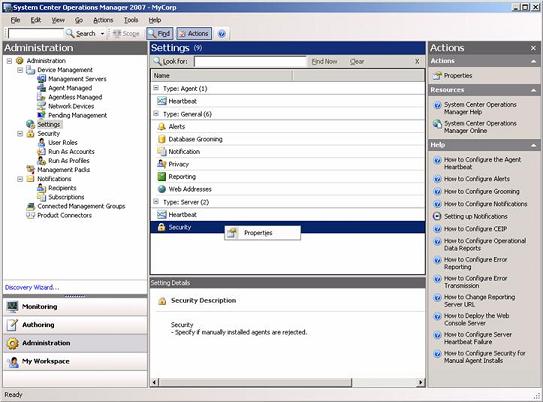Click the Look for text field
Viewport: 543px width, 402px height.
point(250,62)
